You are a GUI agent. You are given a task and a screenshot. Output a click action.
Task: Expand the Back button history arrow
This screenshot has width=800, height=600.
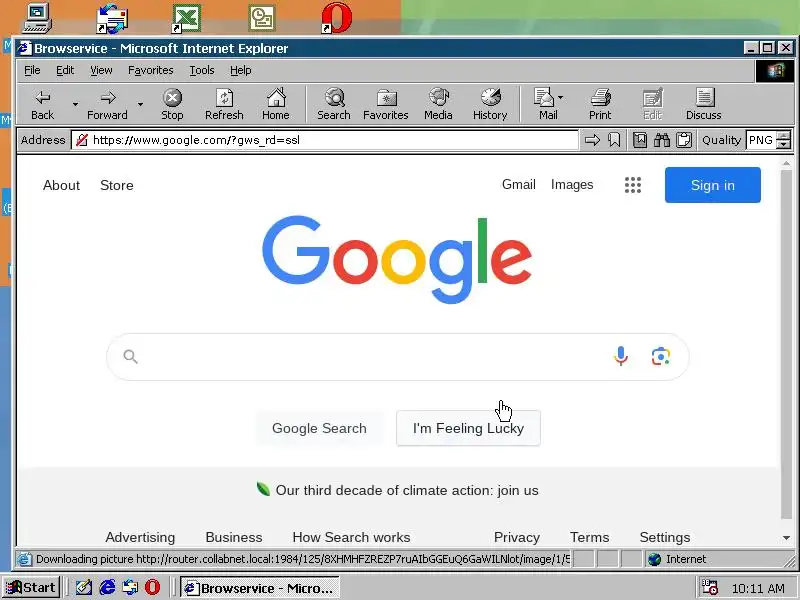tap(76, 104)
